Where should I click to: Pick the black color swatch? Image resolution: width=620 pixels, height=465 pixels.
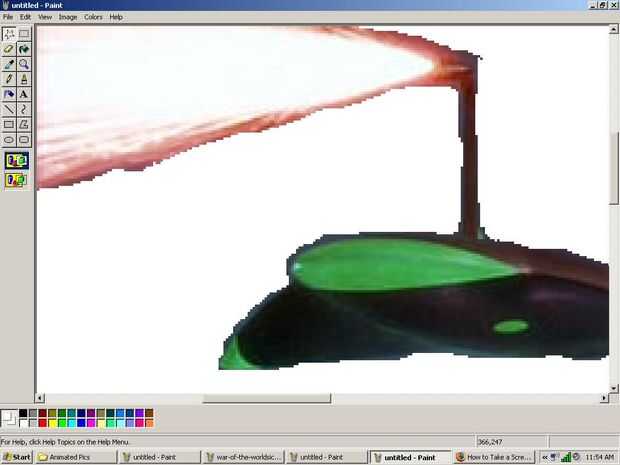23,413
